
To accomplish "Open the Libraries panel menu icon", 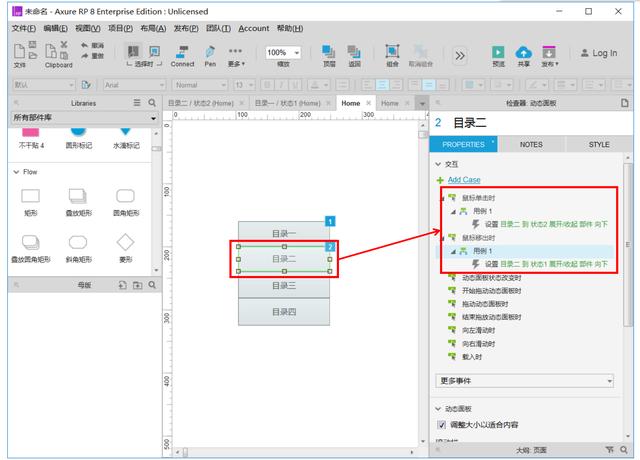I will click(137, 103).
